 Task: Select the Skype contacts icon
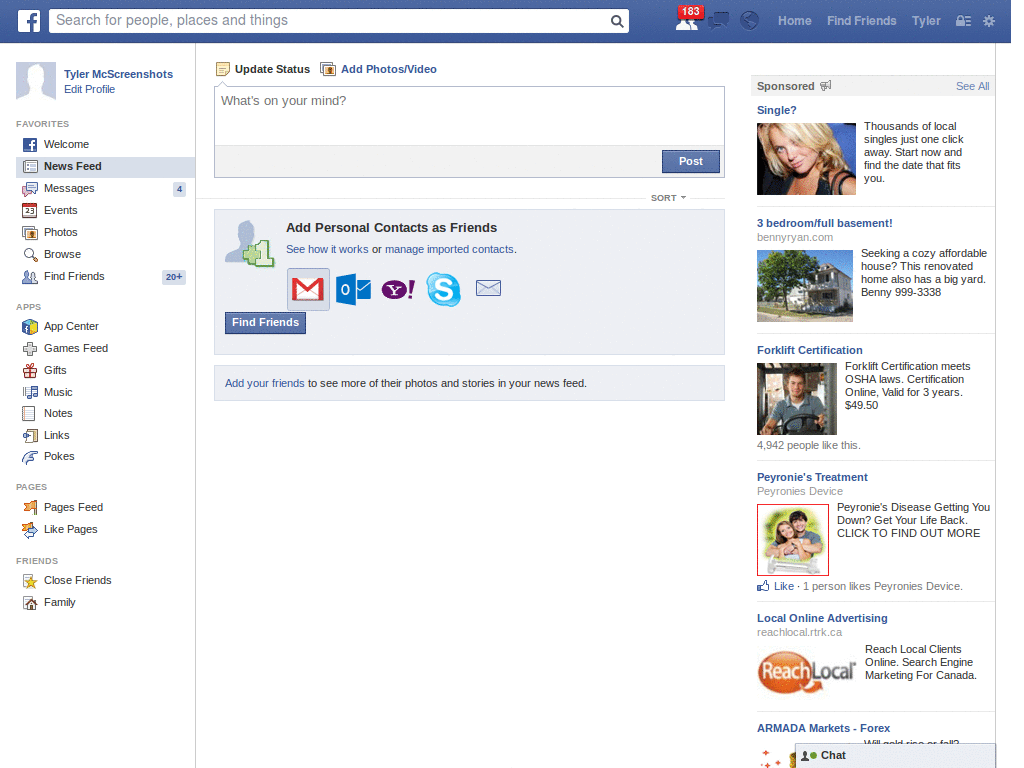443,289
